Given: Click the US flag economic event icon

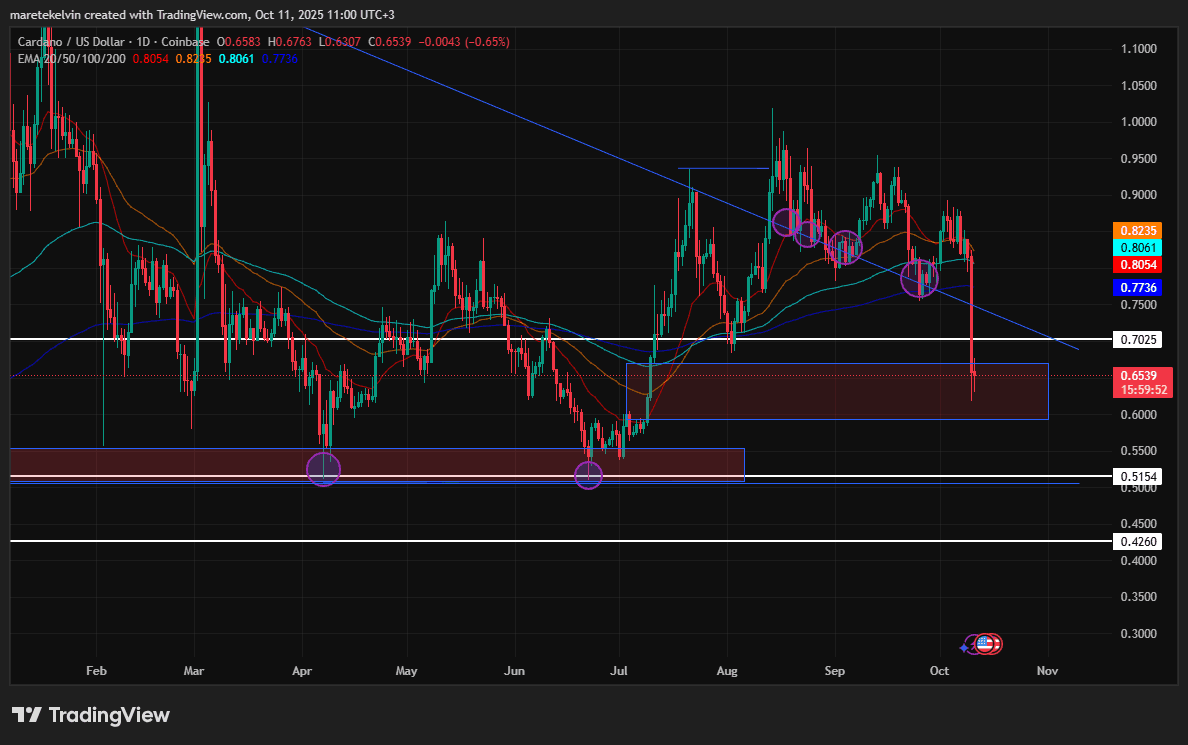Looking at the screenshot, I should 984,644.
